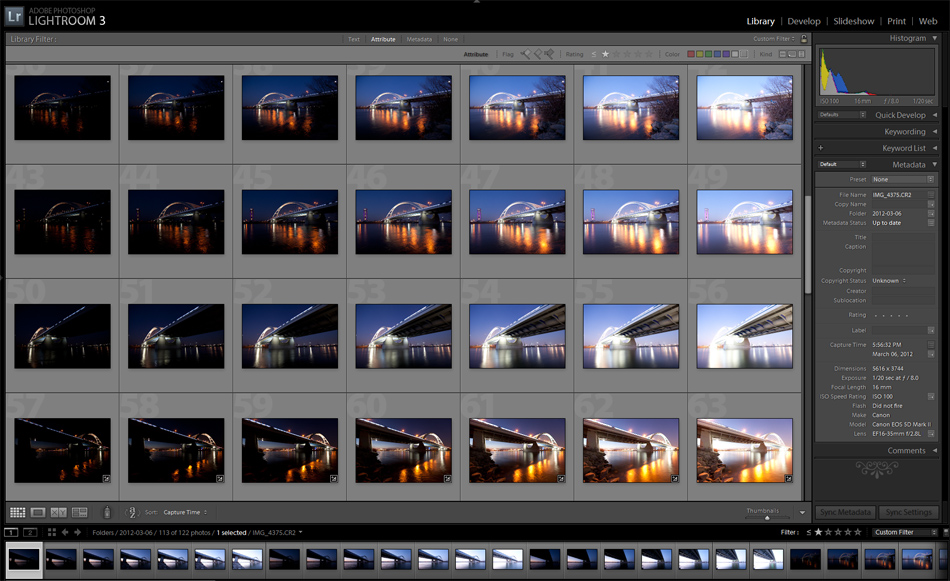
Task: Open Survey view icon
Action: [x=79, y=513]
